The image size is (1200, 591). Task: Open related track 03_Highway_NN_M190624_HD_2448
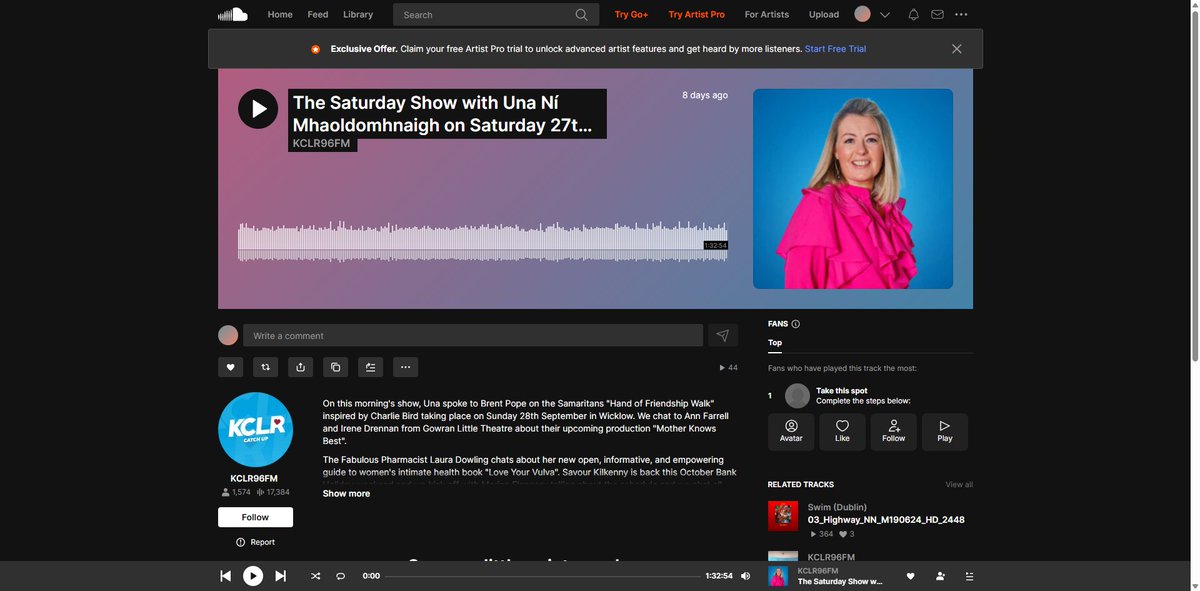886,520
